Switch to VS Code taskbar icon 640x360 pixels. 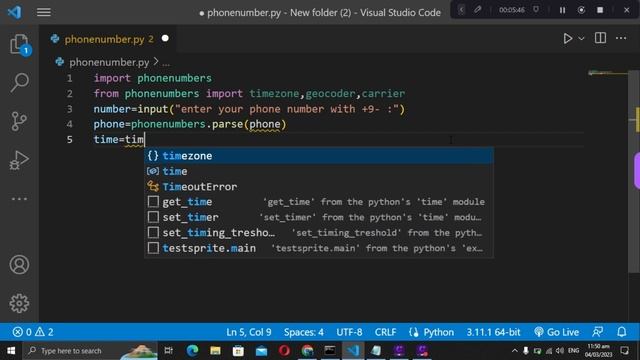coord(353,351)
